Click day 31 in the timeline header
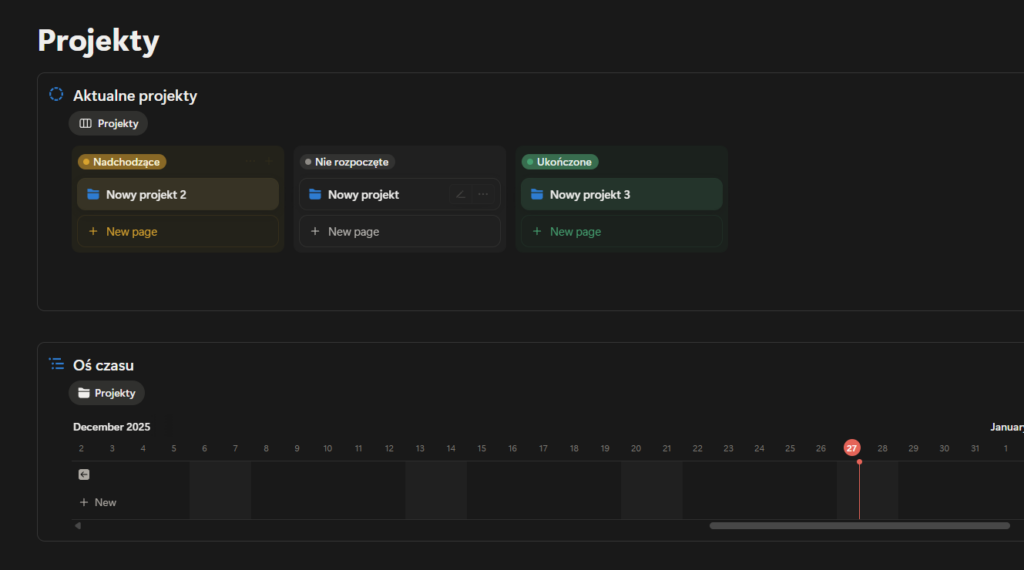This screenshot has width=1024, height=570. click(x=975, y=449)
